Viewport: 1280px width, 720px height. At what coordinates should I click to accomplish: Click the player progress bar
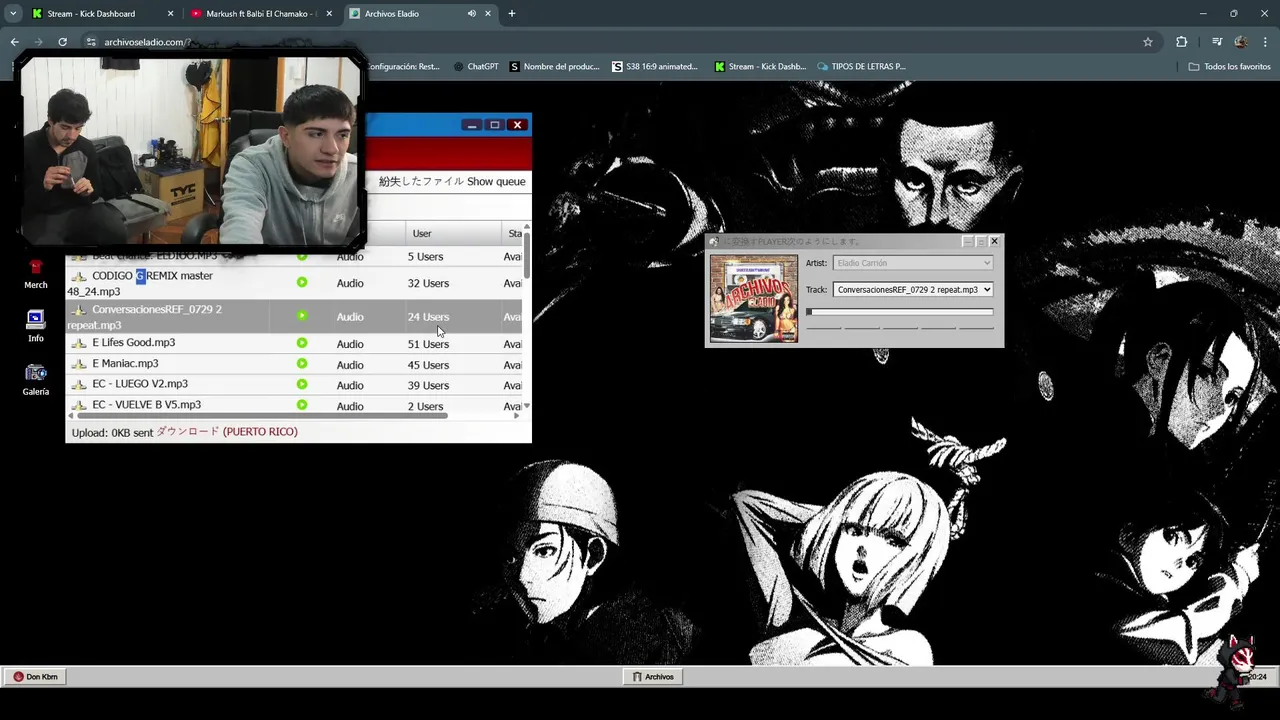pyautogui.click(x=900, y=312)
